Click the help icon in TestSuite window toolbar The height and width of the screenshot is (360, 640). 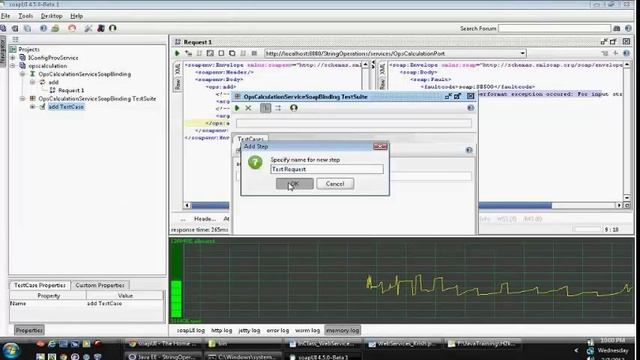click(x=470, y=108)
